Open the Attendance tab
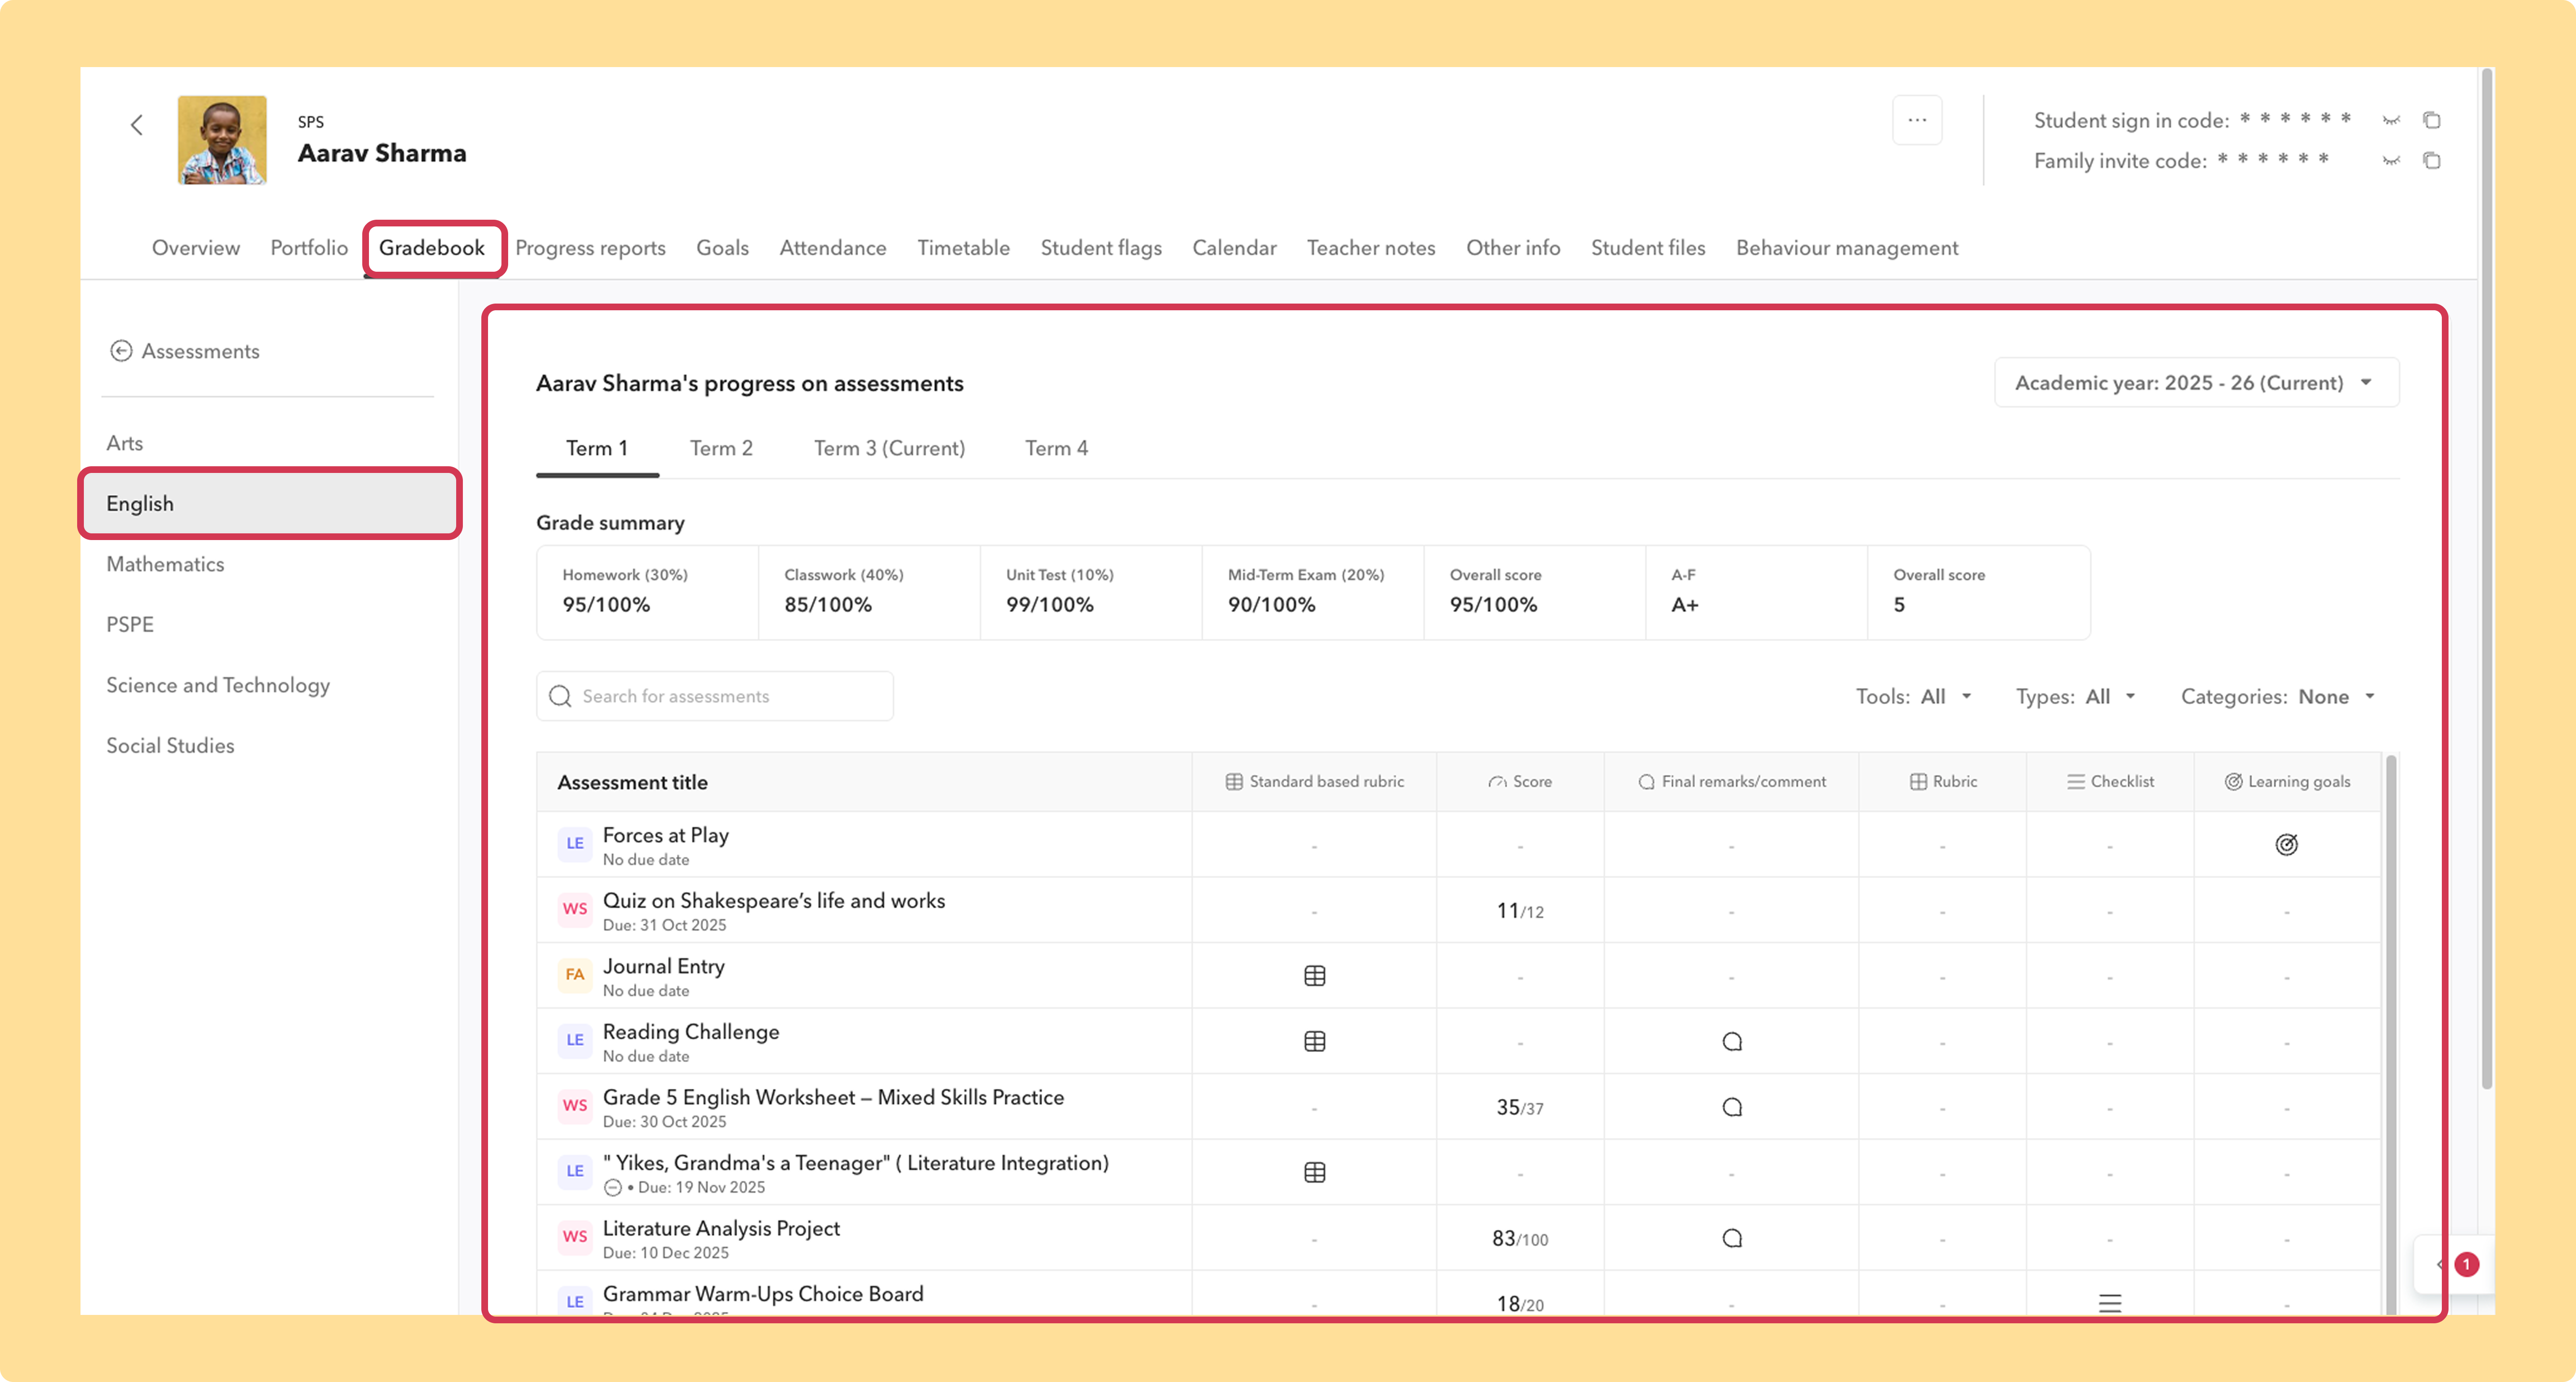This screenshot has height=1382, width=2576. 833,248
